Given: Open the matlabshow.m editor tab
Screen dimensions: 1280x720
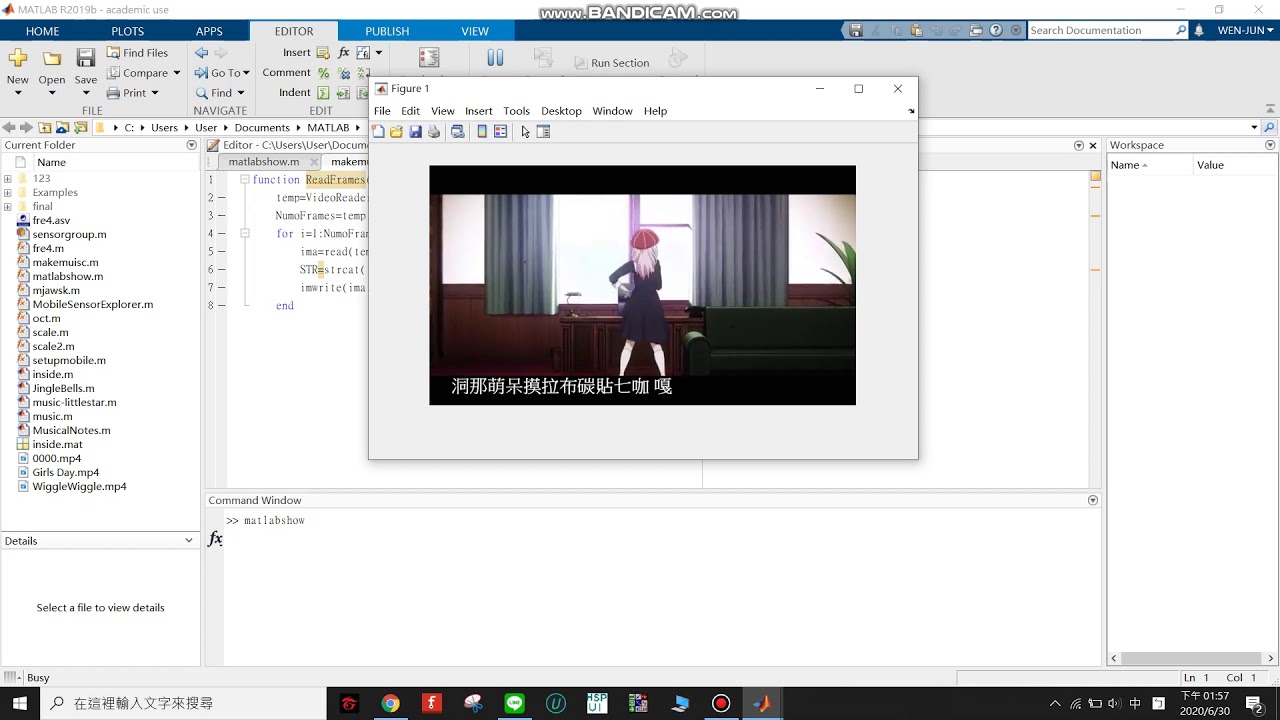Looking at the screenshot, I should 264,162.
